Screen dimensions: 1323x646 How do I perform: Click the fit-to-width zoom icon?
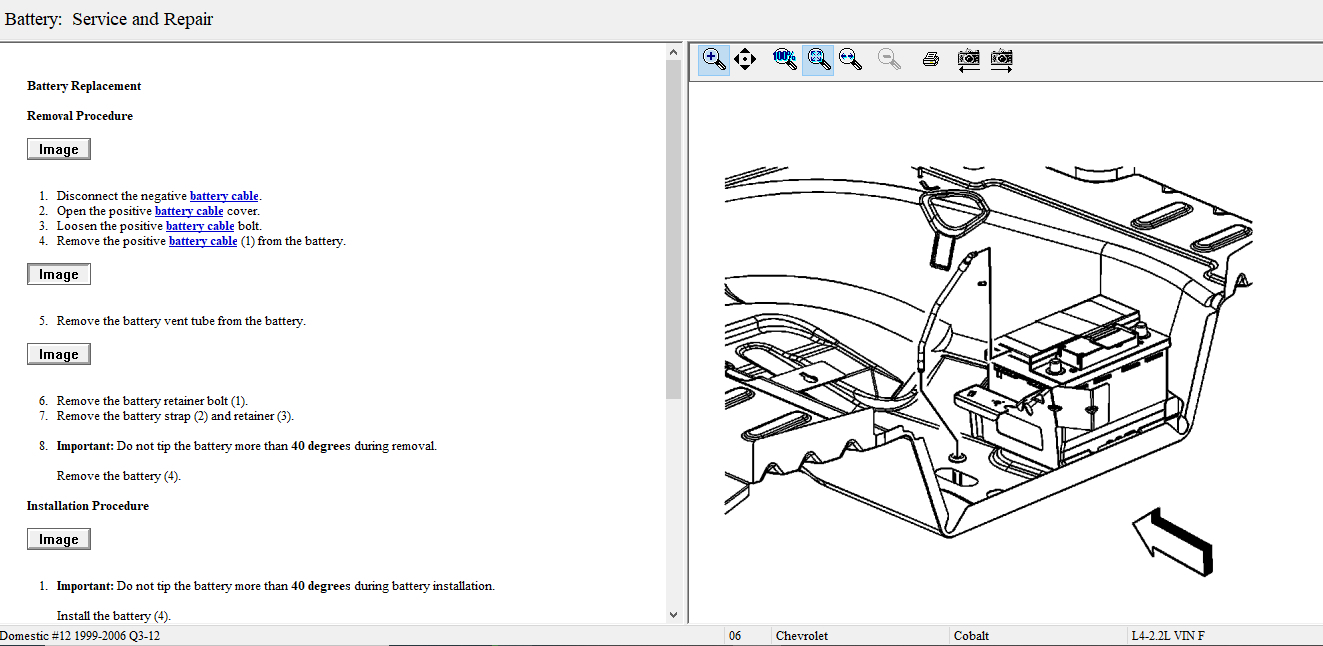click(x=851, y=59)
